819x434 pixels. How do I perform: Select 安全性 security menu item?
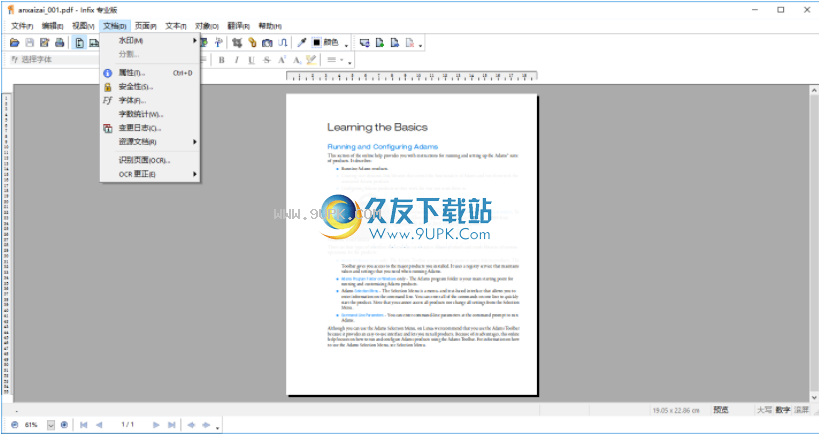pyautogui.click(x=150, y=87)
